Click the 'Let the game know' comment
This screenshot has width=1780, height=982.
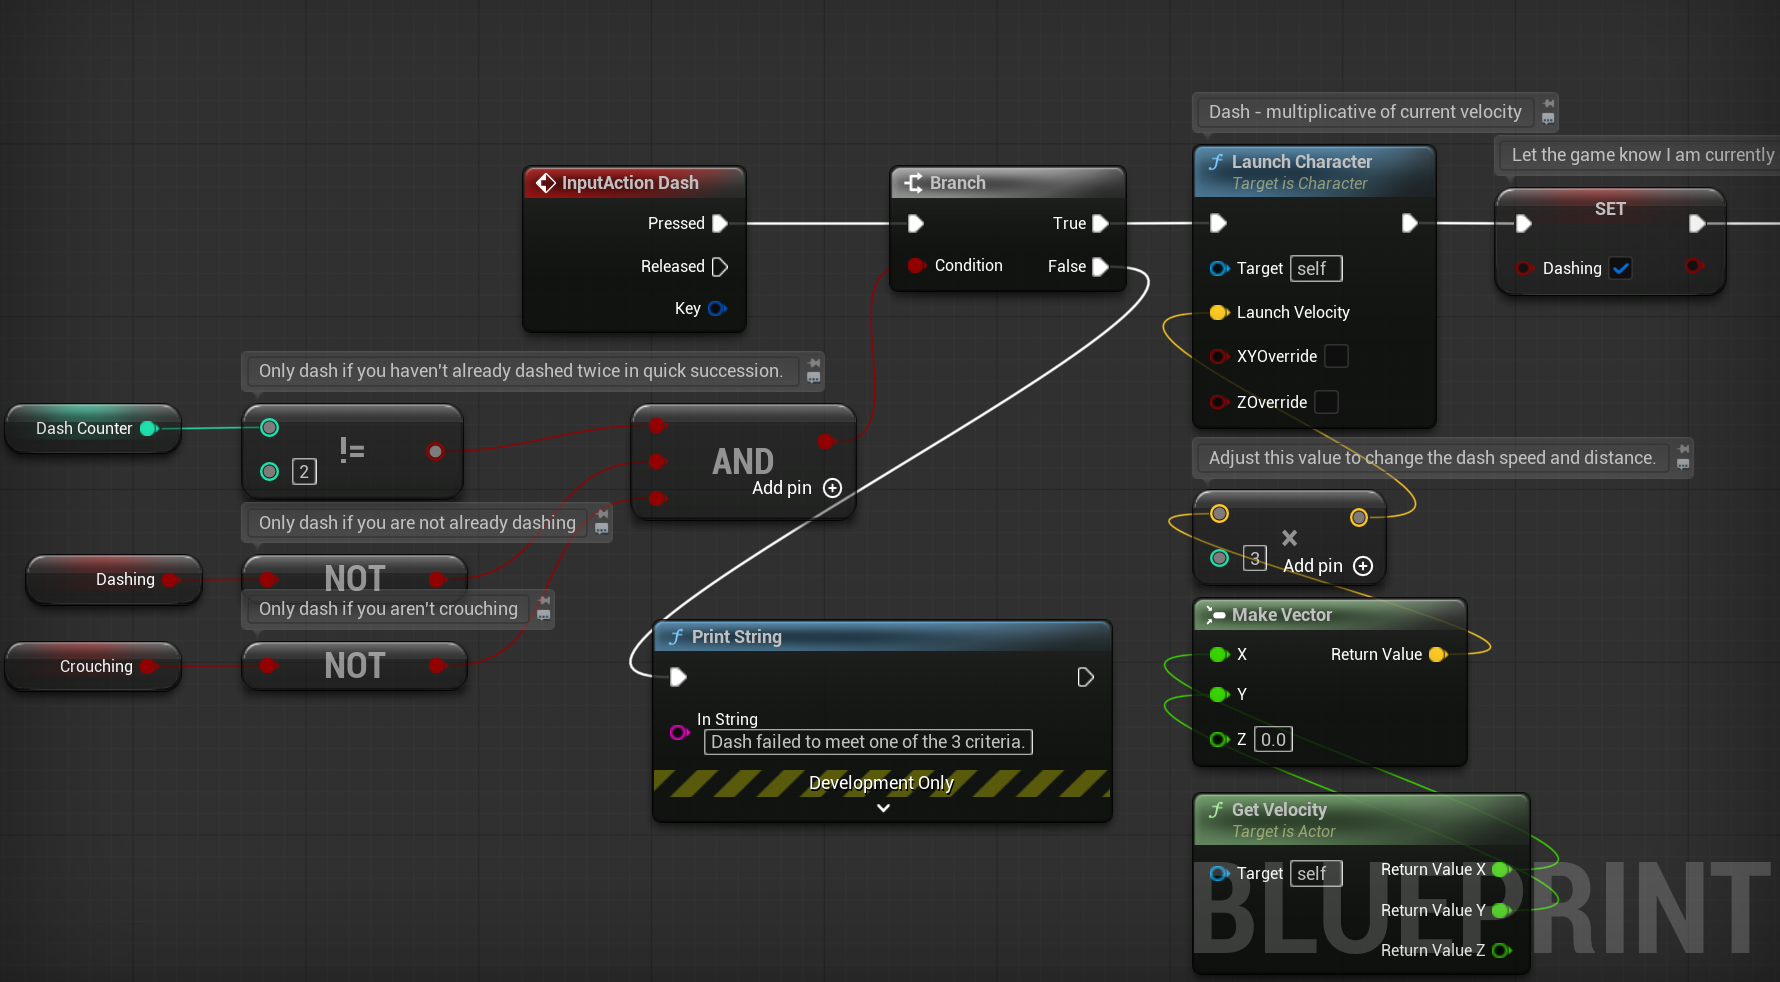(1642, 155)
